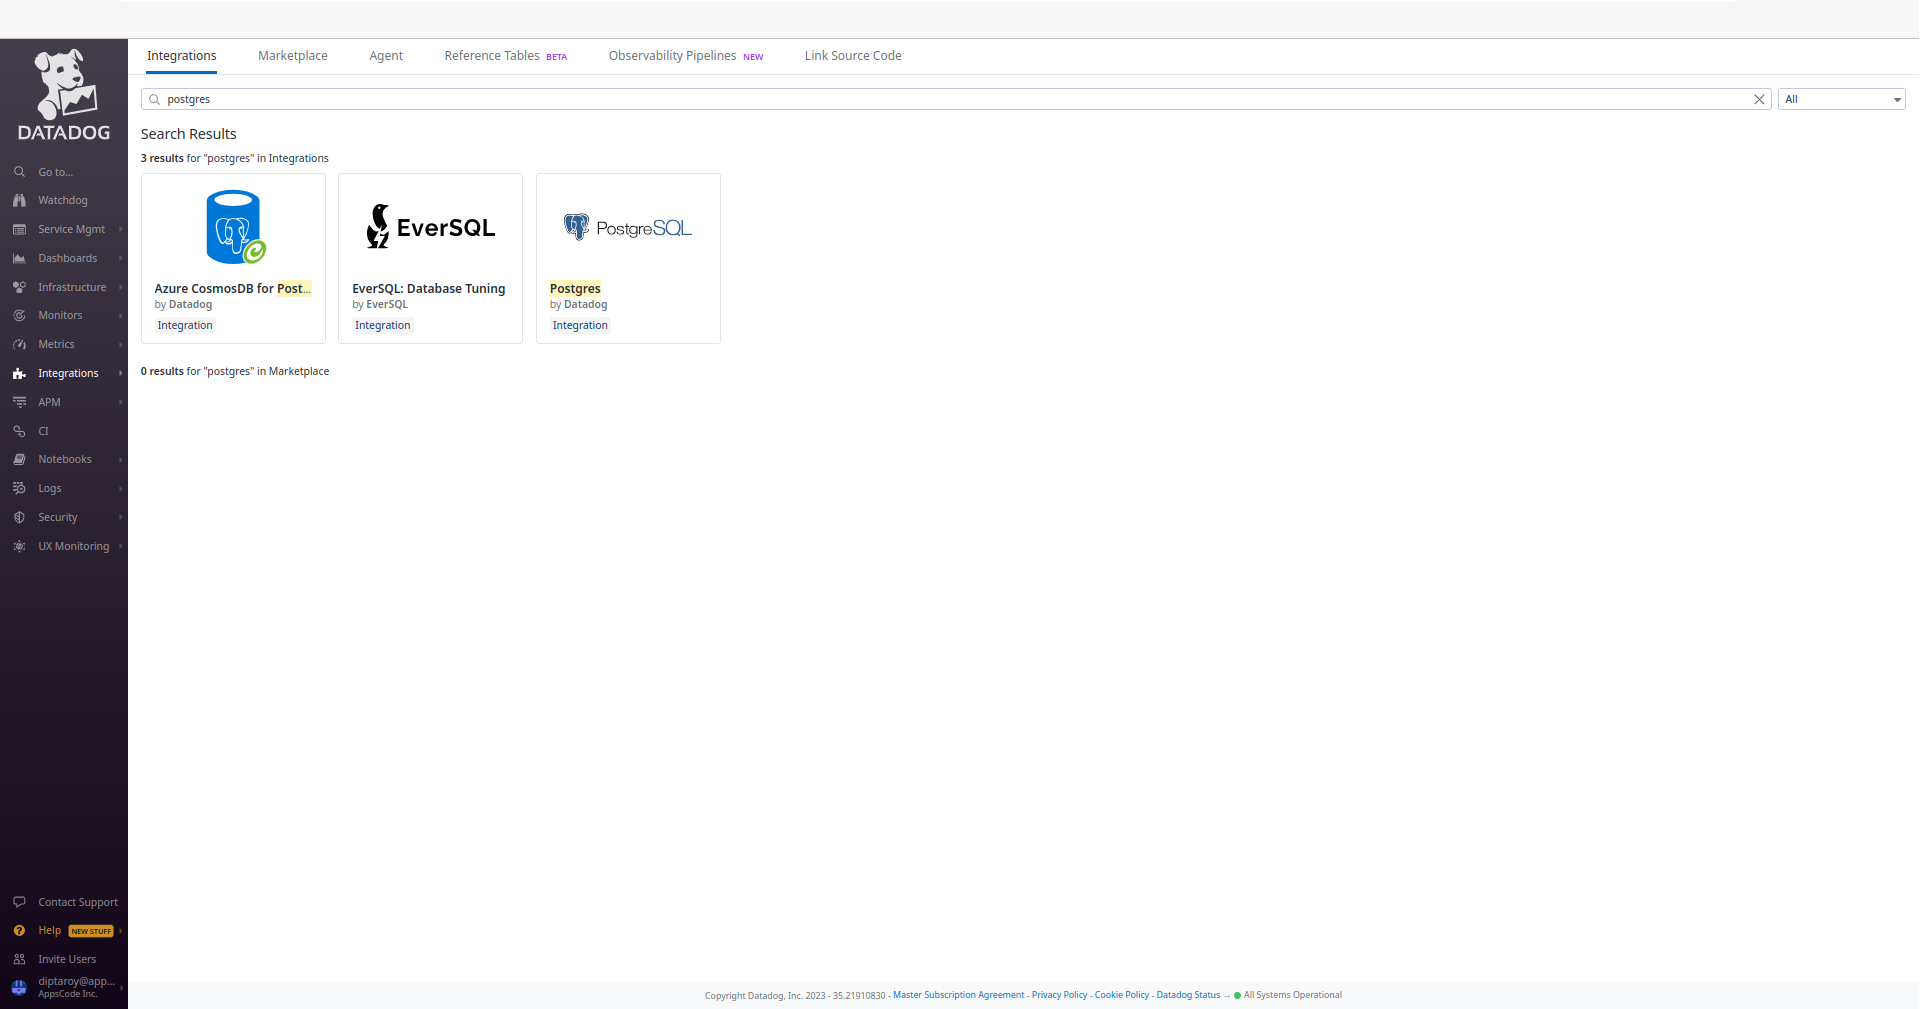Open the Observability Pipelines tab
The image size is (1920, 1009).
click(671, 56)
